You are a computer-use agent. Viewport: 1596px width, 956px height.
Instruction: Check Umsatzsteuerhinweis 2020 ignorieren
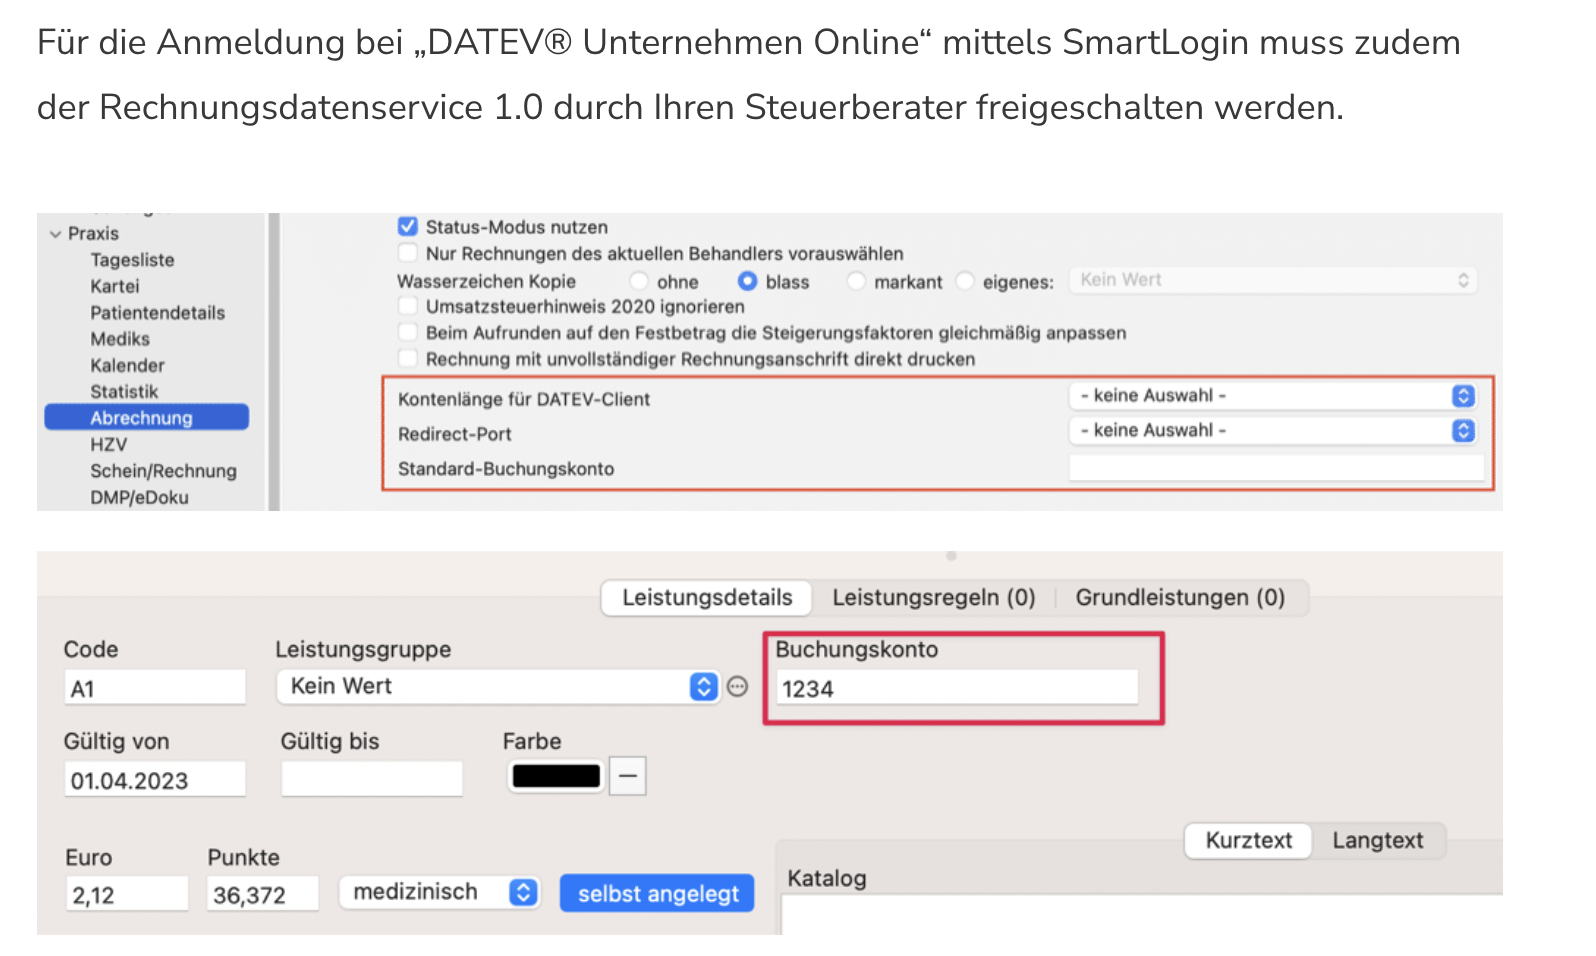pos(407,306)
